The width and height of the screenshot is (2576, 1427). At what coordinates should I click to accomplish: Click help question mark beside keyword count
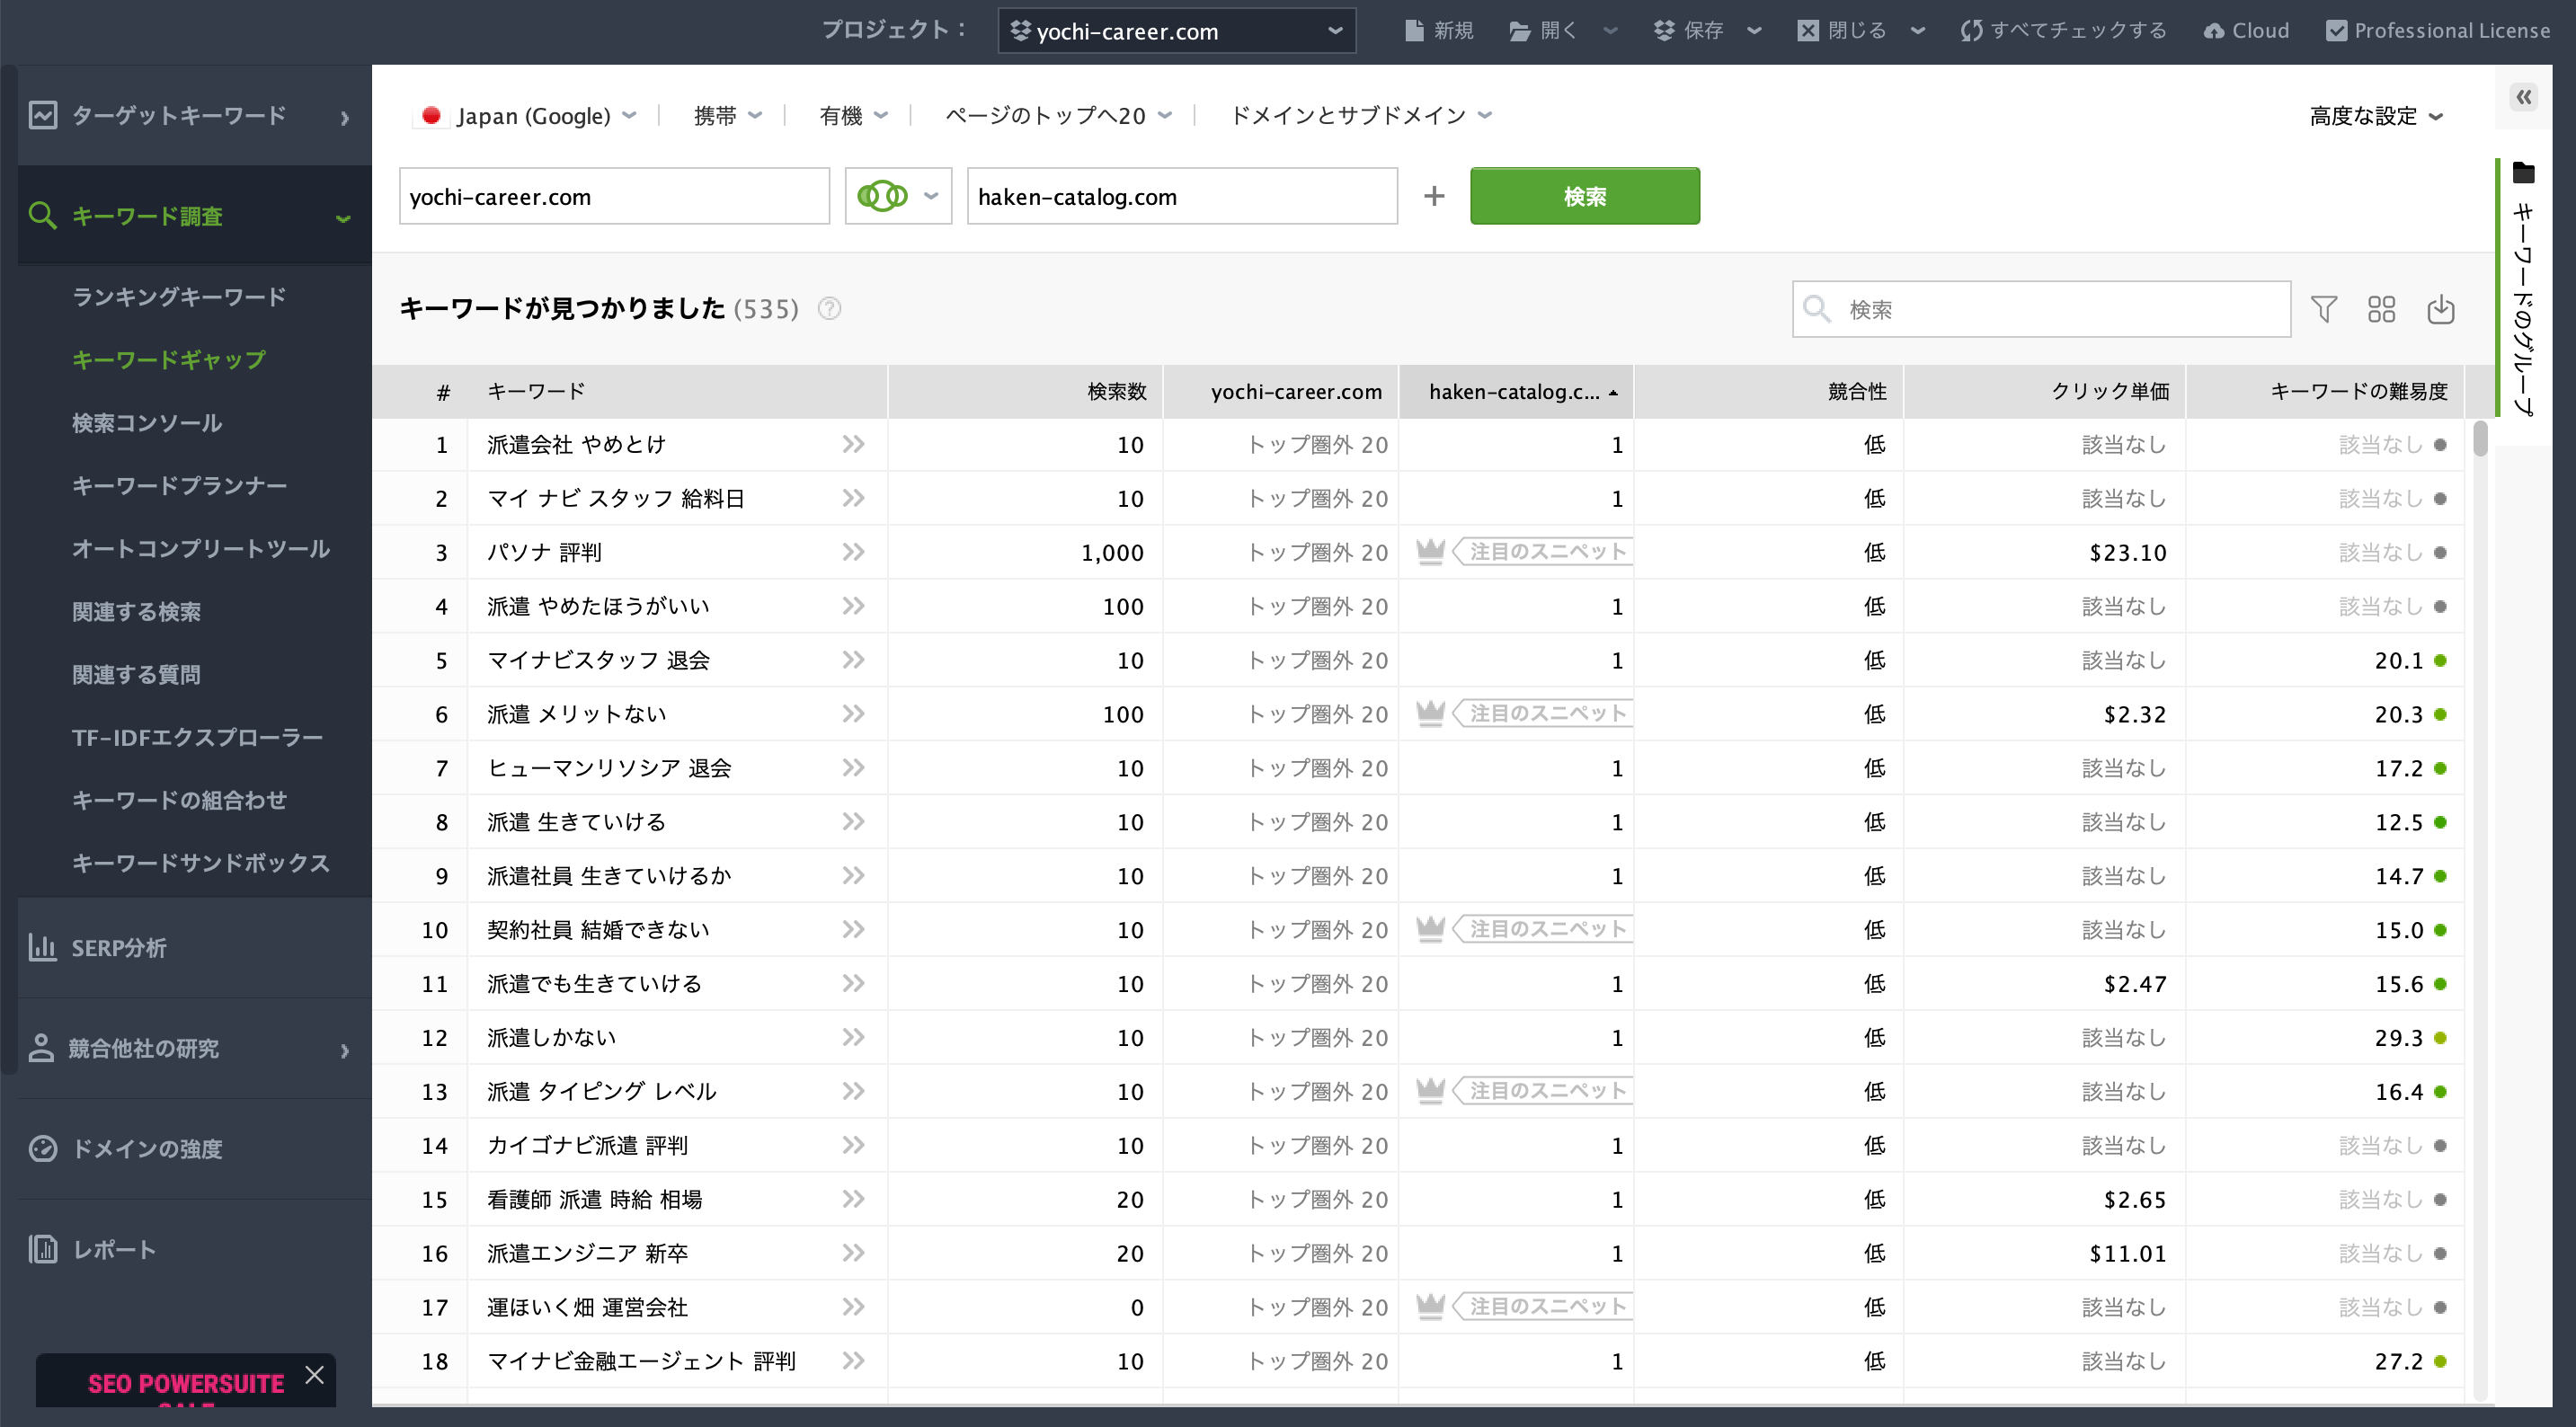(x=829, y=309)
